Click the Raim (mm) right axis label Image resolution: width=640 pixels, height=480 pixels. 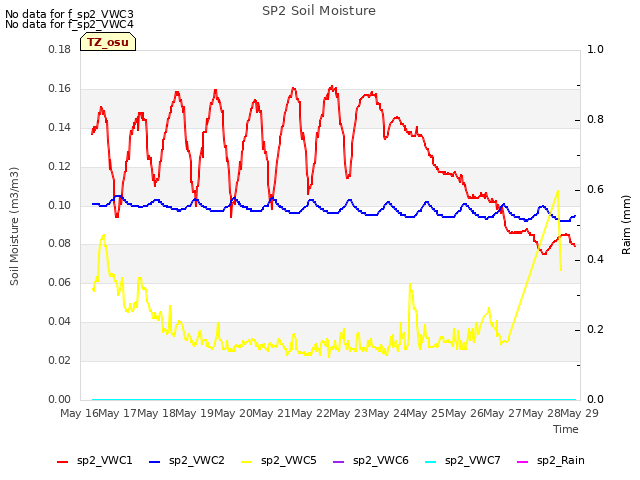coord(626,225)
